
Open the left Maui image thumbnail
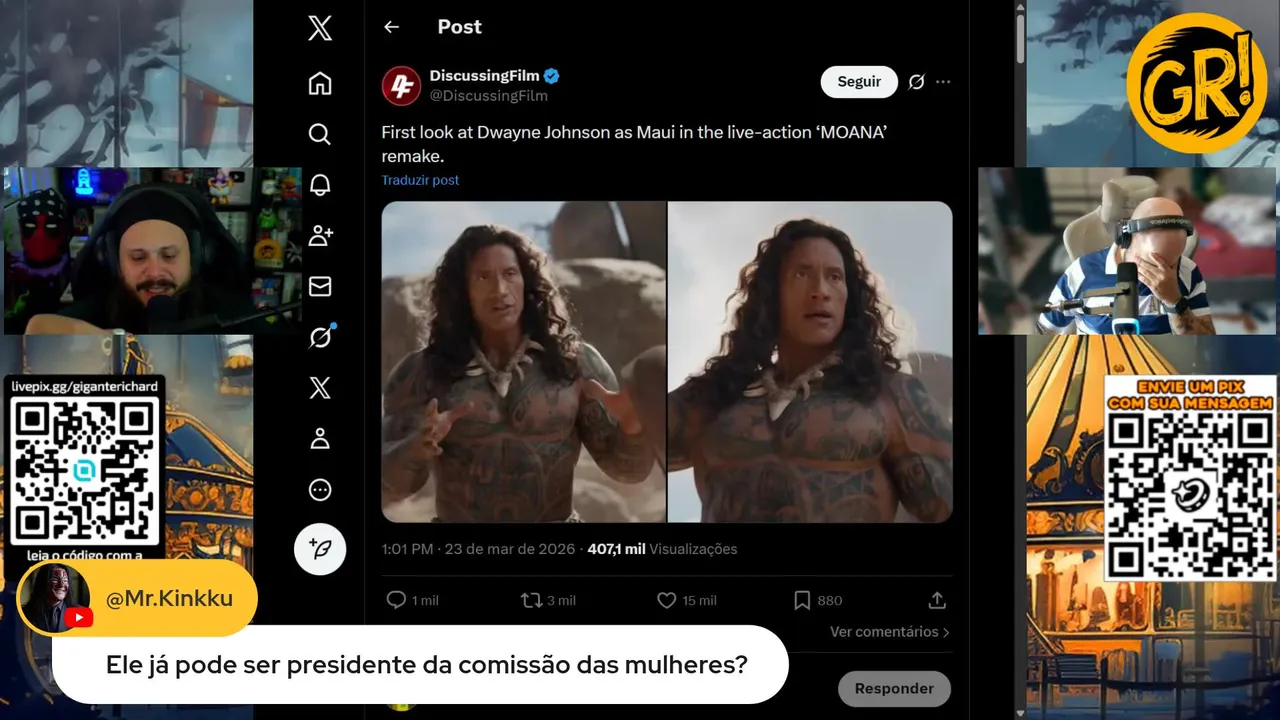(524, 362)
